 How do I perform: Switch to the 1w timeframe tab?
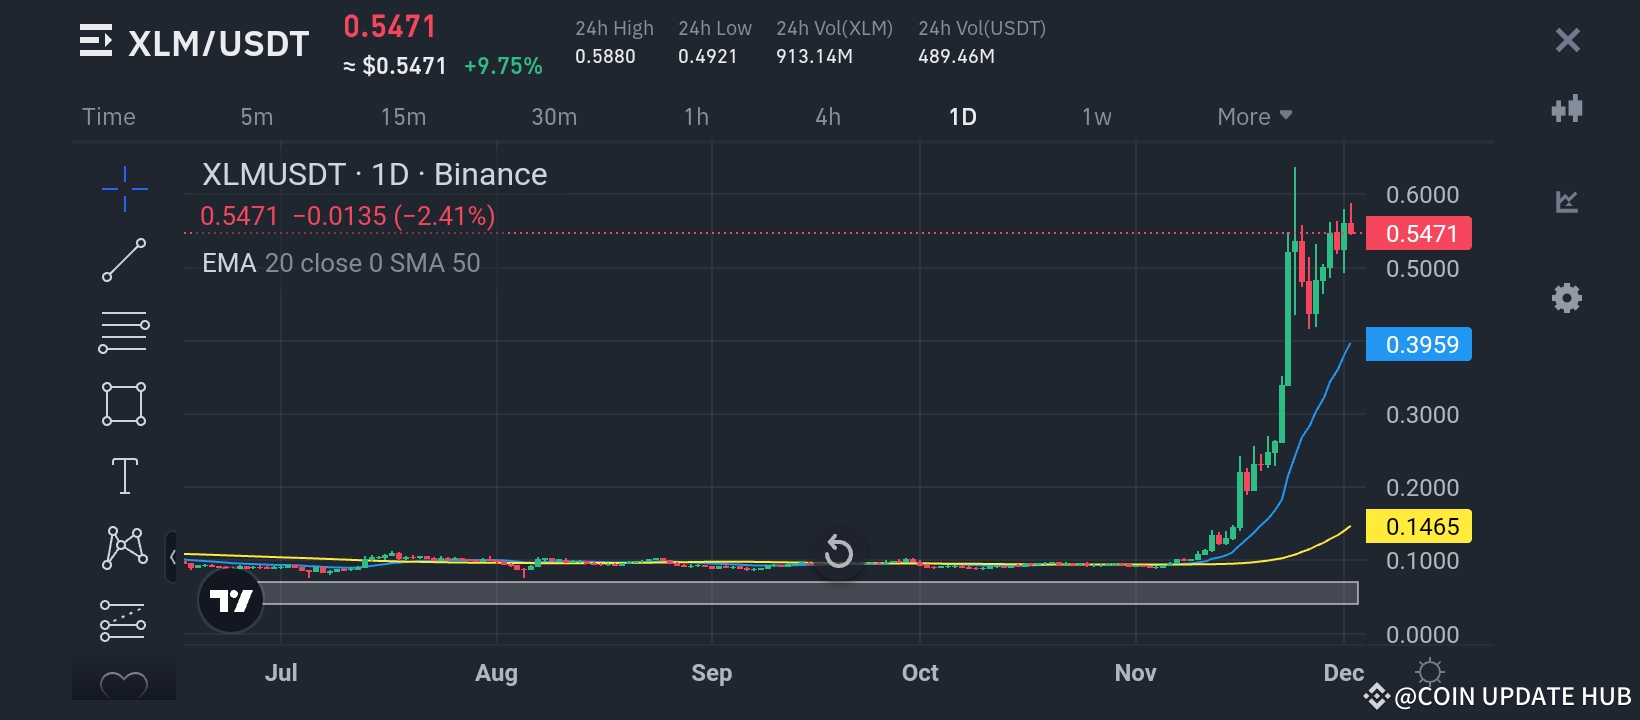click(x=1096, y=117)
